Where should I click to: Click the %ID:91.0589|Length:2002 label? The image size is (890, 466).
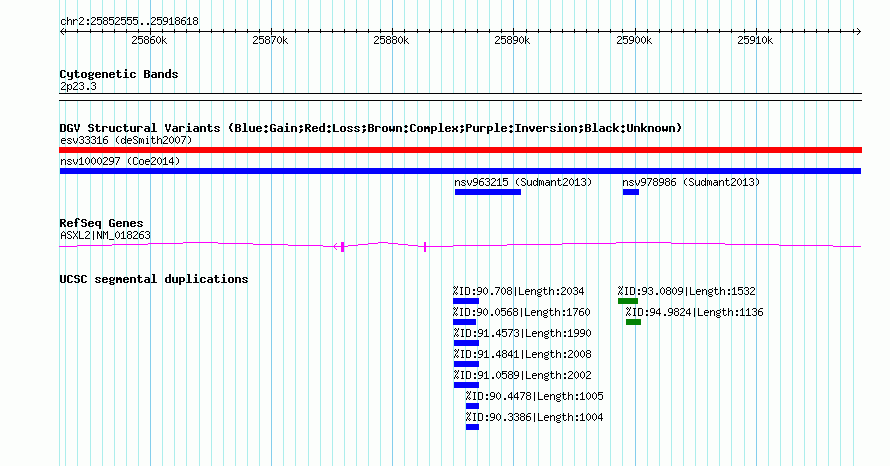(x=523, y=375)
